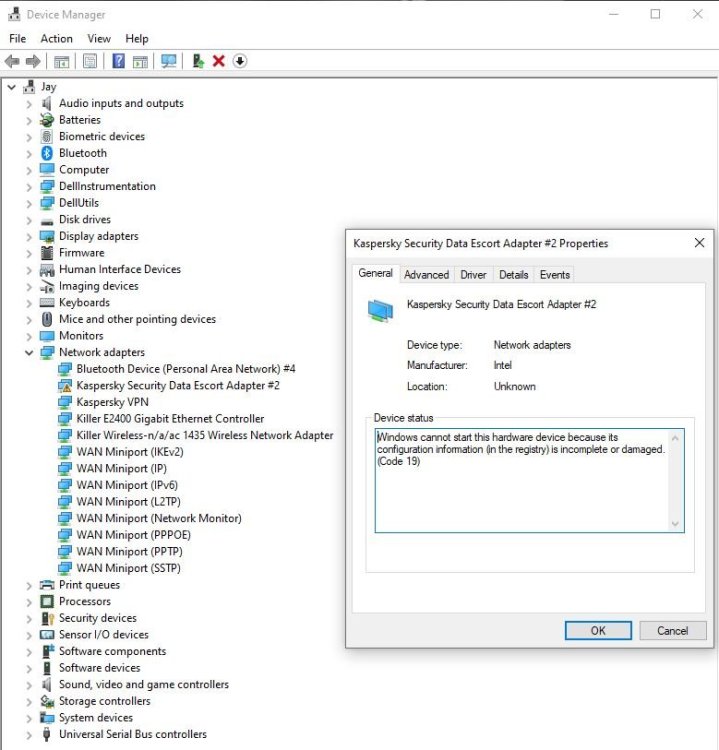Viewport: 719px width, 750px height.
Task: Expand the Software devices category
Action: pos(29,668)
